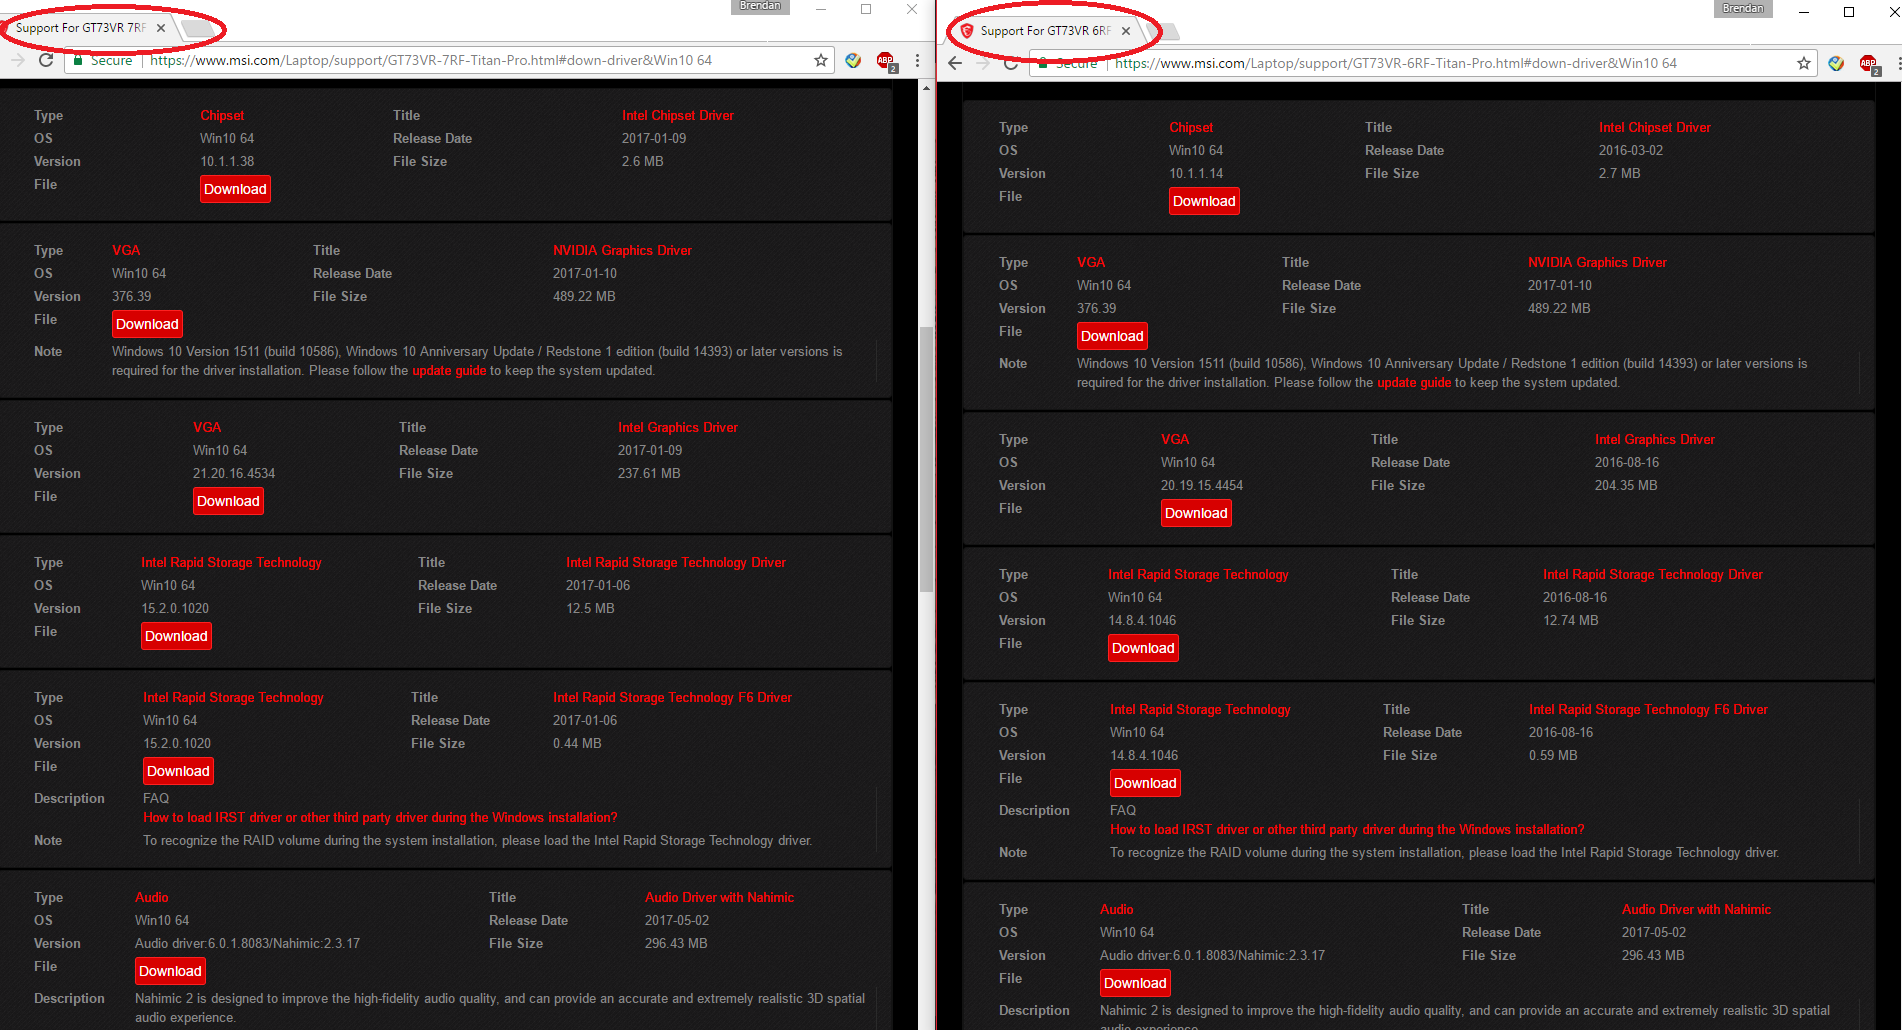Viewport: 1902px width, 1030px height.
Task: Open the update guide link in the left window
Action: (449, 371)
